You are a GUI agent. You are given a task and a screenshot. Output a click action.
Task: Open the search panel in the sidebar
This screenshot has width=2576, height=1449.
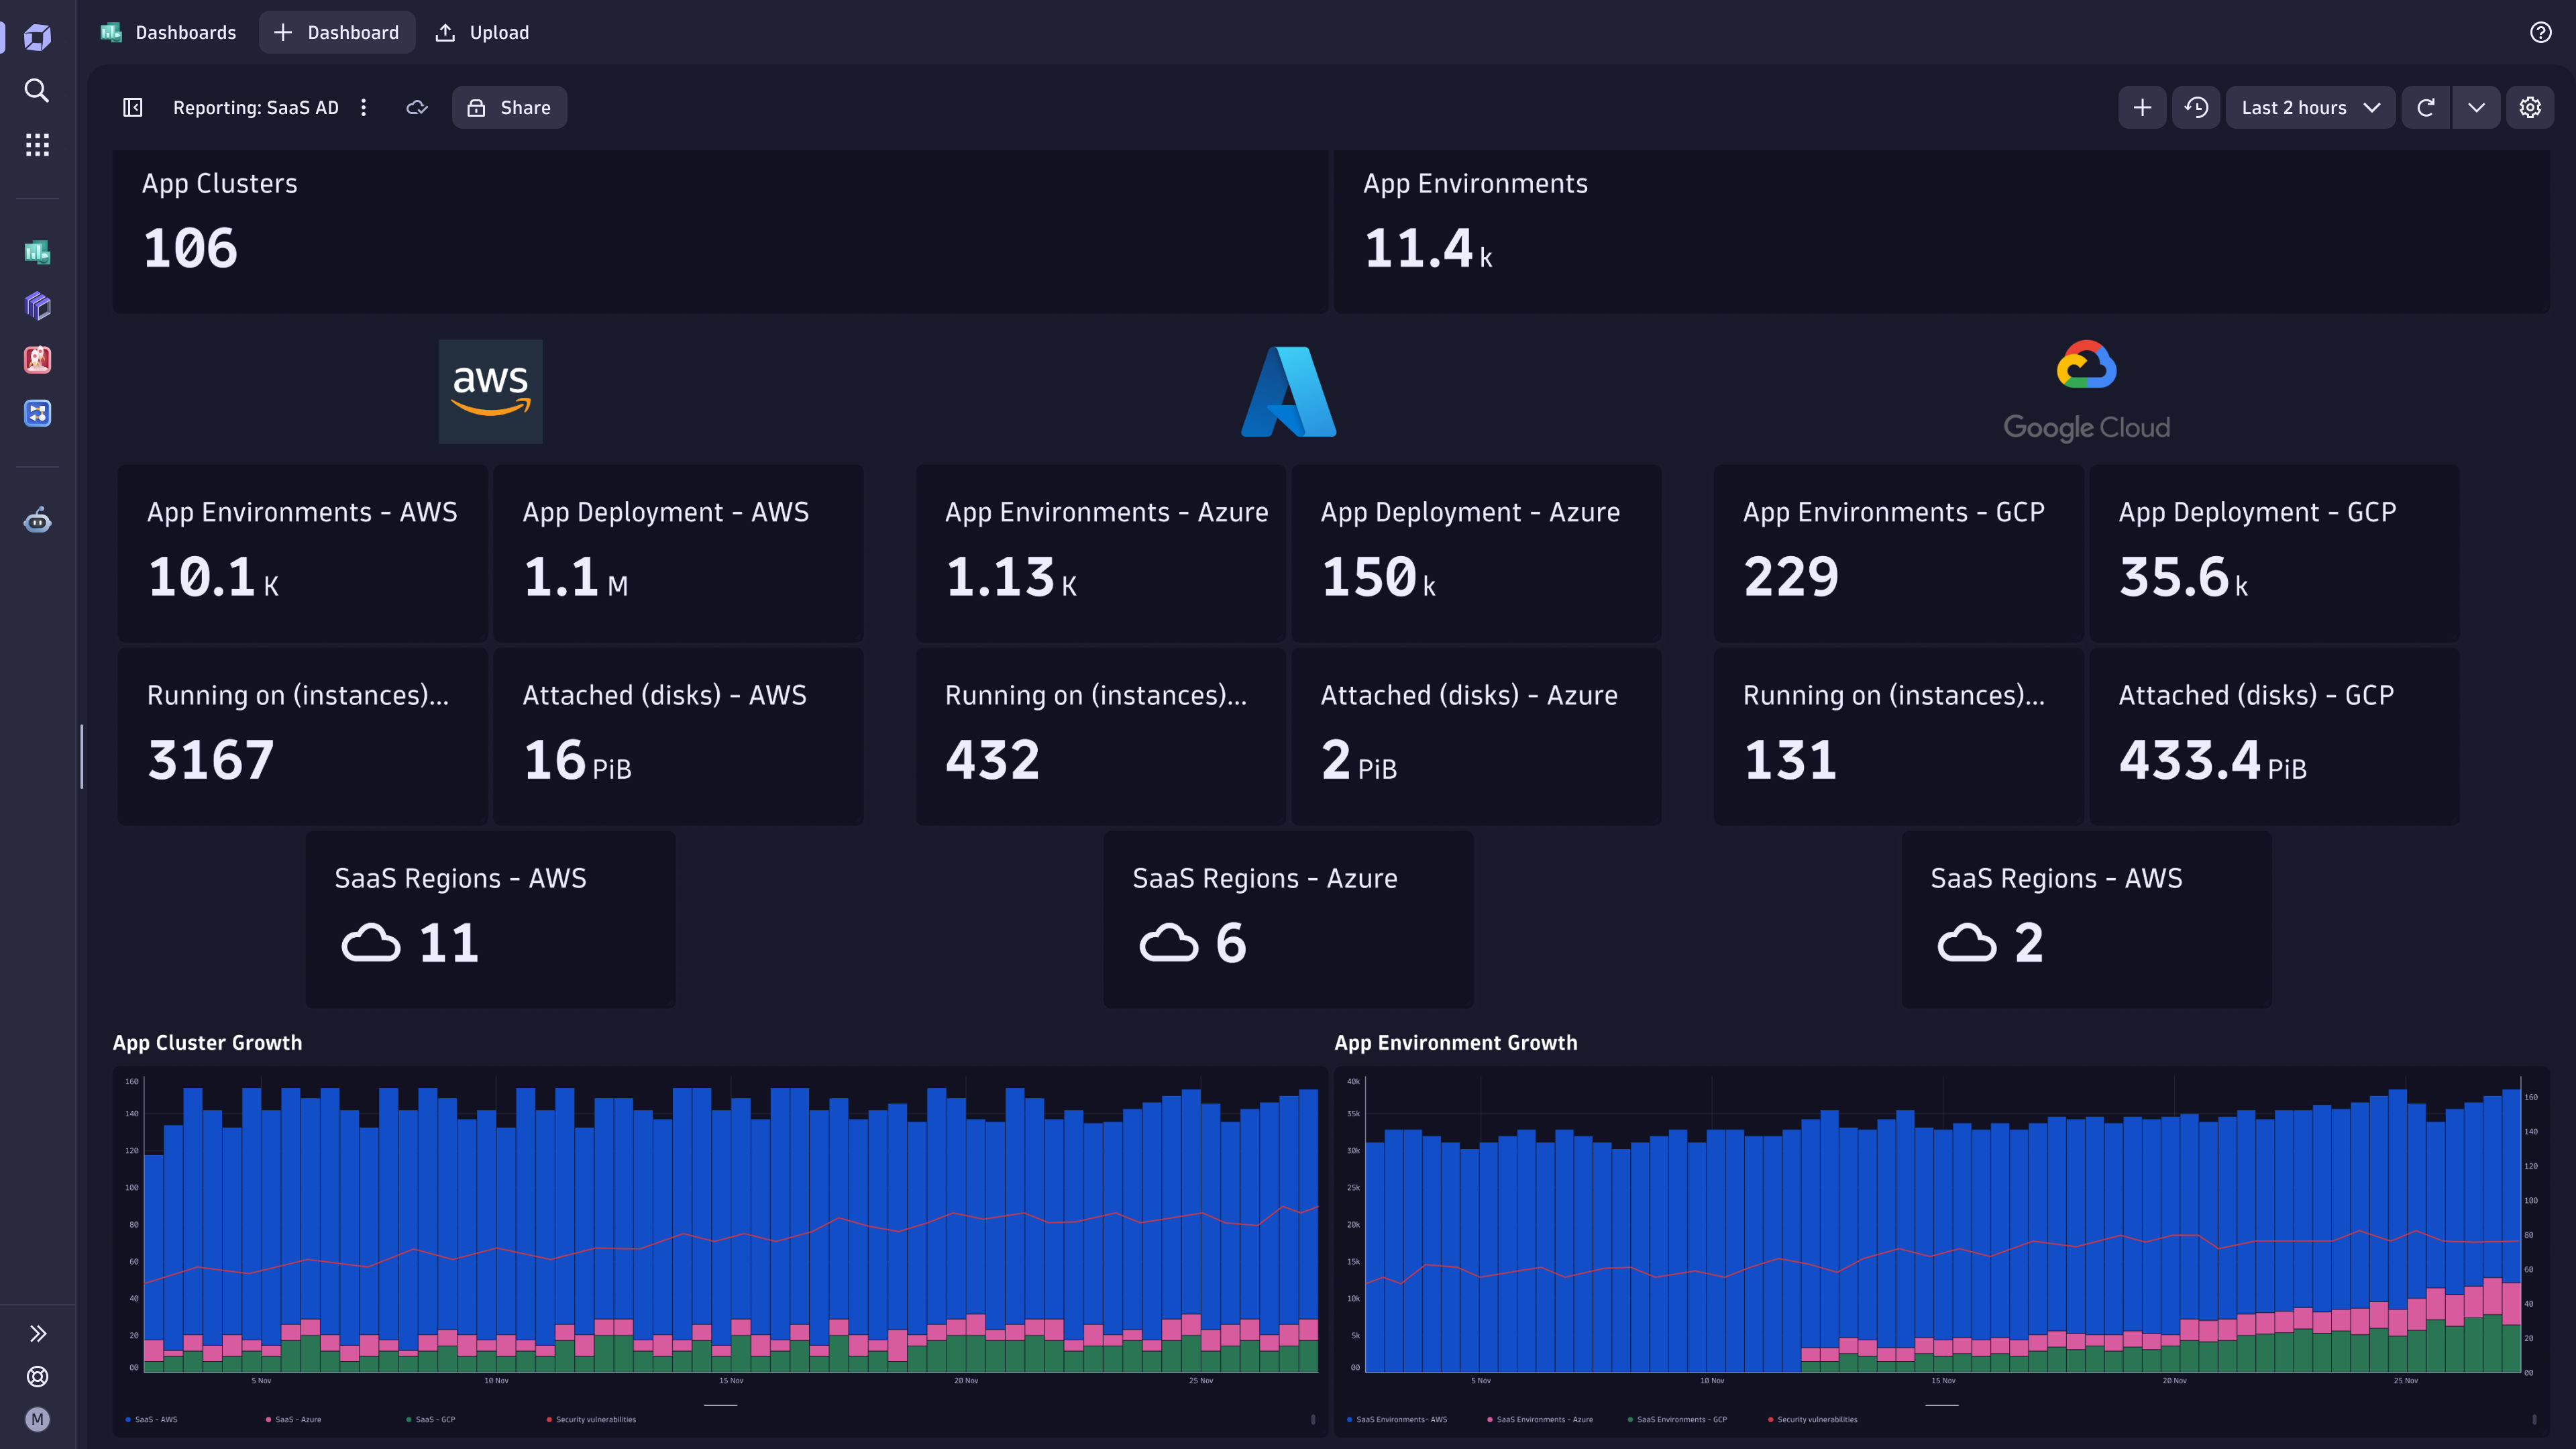(x=37, y=91)
